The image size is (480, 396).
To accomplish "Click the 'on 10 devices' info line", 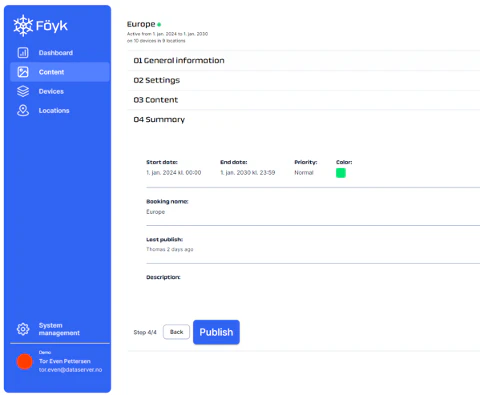I will (x=156, y=41).
